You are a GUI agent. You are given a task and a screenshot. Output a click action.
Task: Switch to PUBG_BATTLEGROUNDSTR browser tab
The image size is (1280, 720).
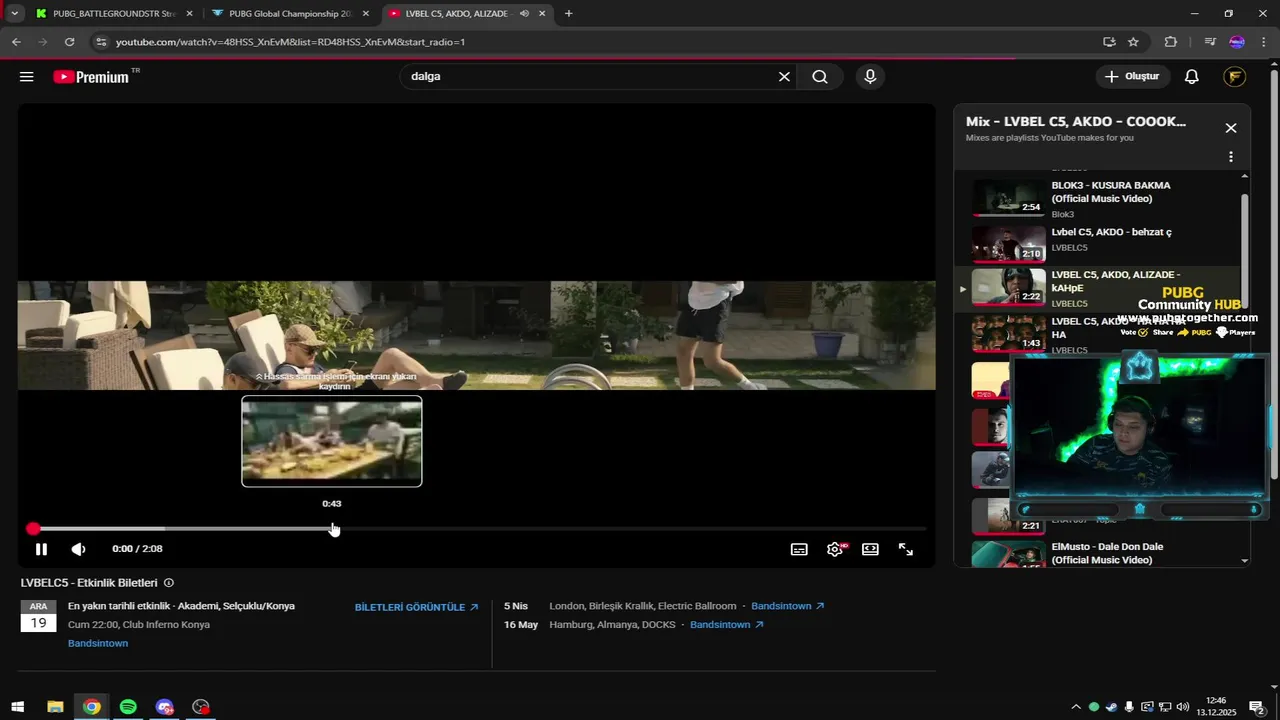pyautogui.click(x=114, y=14)
